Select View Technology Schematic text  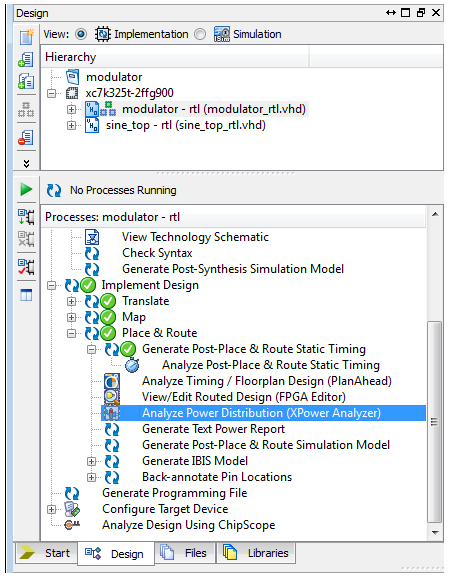[195, 237]
